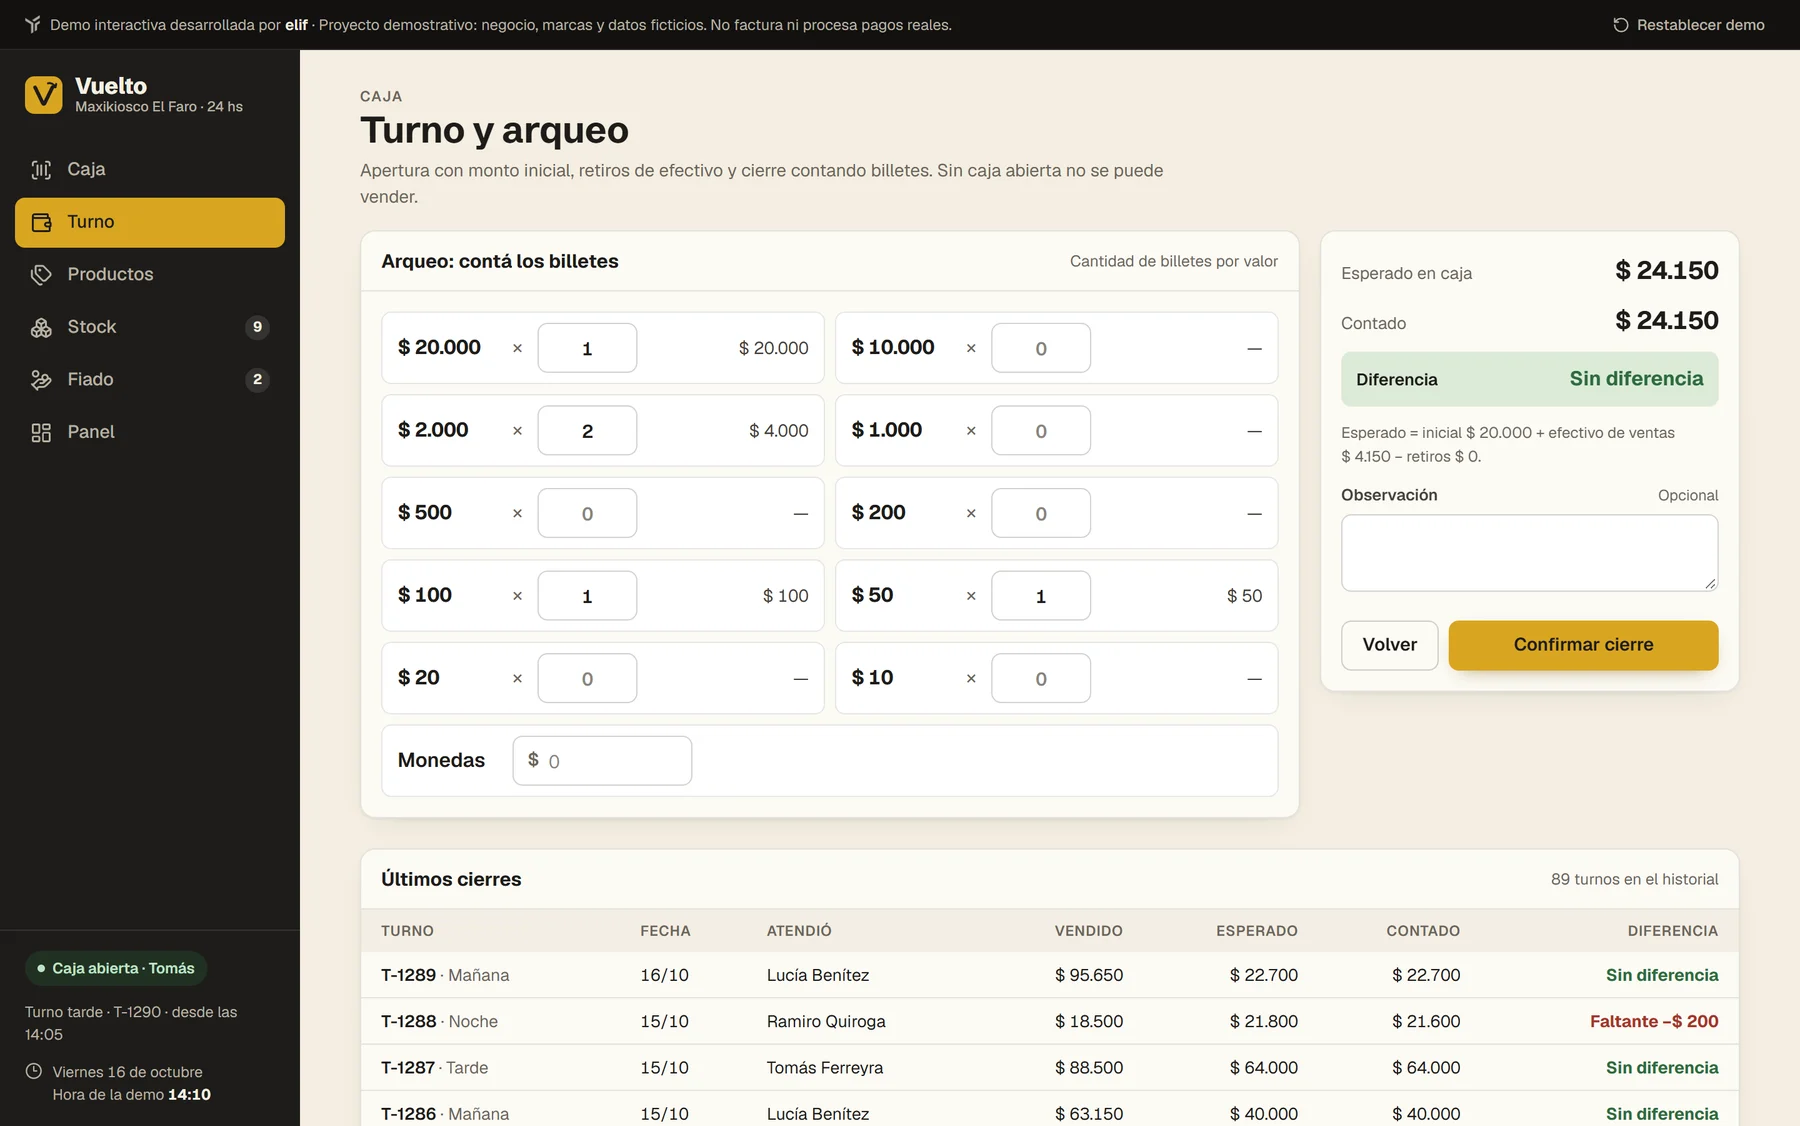Focus the $ 1.000 bill count field
This screenshot has width=1800, height=1126.
[1041, 431]
